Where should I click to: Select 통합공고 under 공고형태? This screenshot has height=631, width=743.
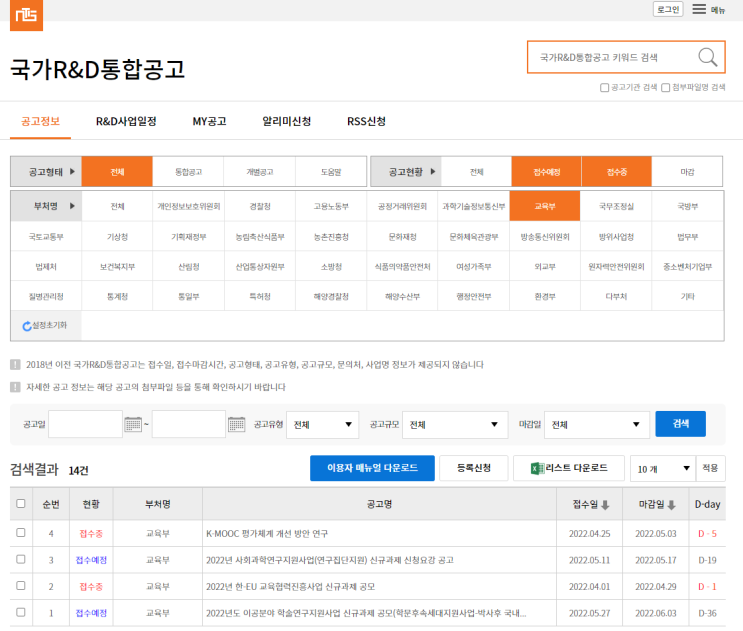(x=189, y=171)
